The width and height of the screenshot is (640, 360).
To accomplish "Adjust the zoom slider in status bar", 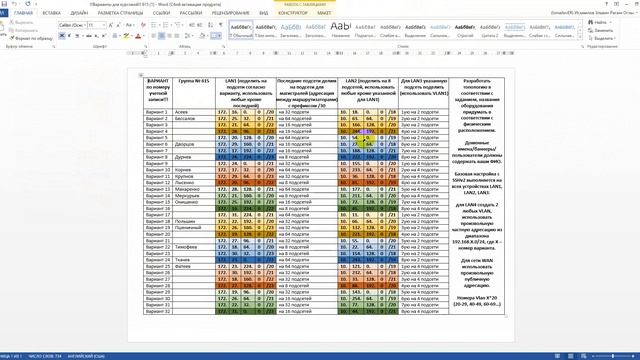I will pos(613,356).
